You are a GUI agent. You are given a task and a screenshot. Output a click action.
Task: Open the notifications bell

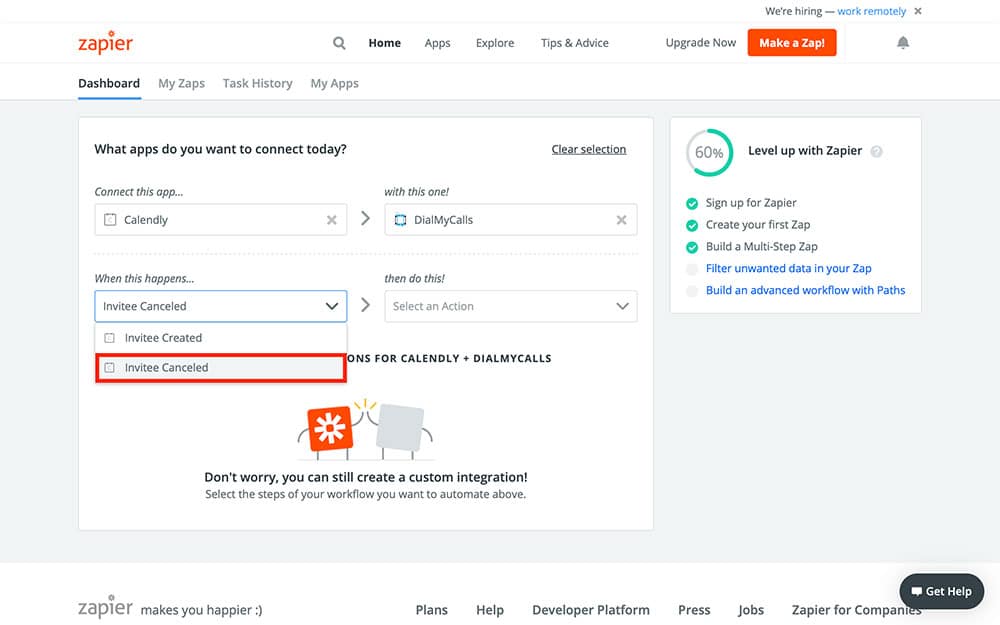pyautogui.click(x=903, y=43)
